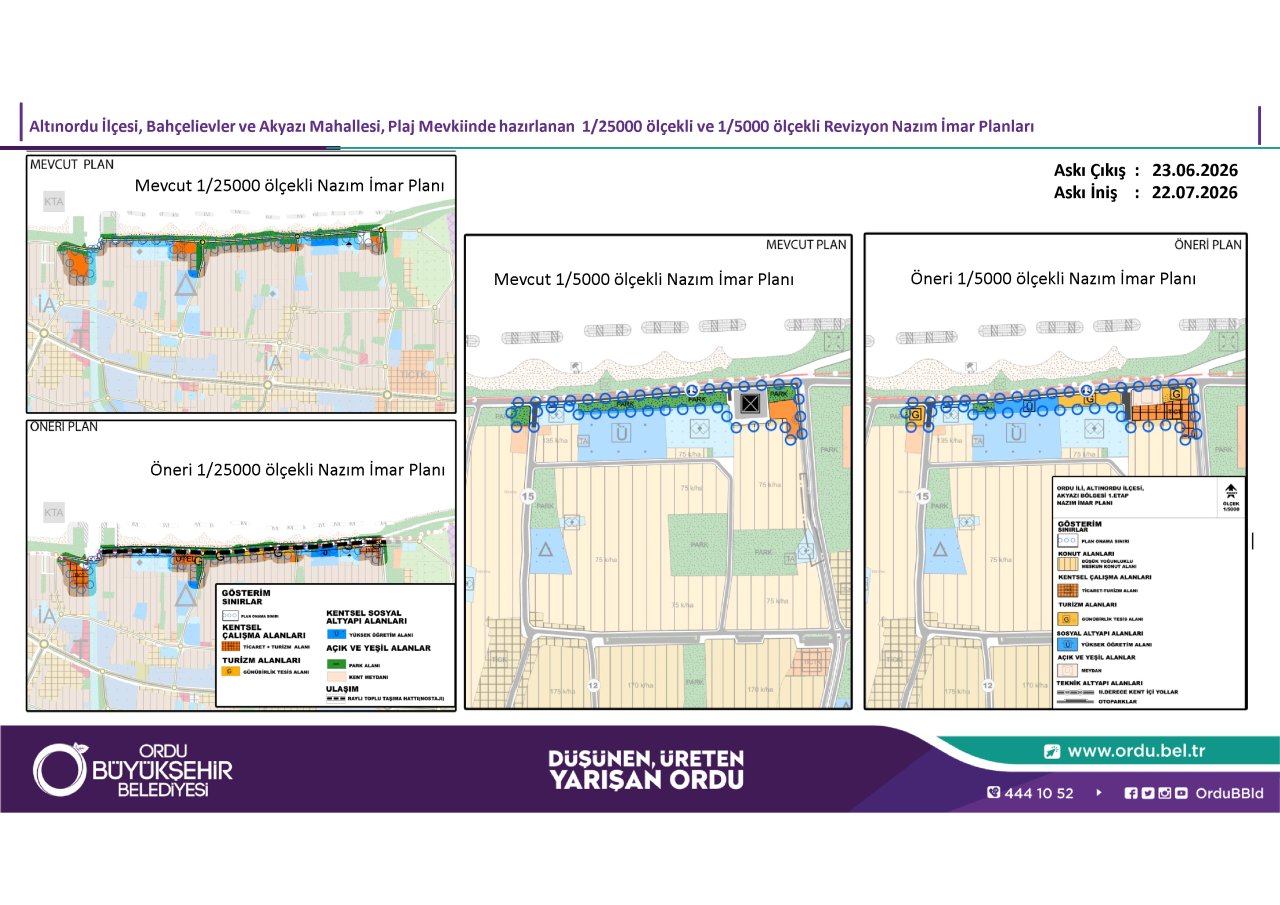Click the crossed black square on the Mevcut 1/5000 map

pyautogui.click(x=750, y=403)
